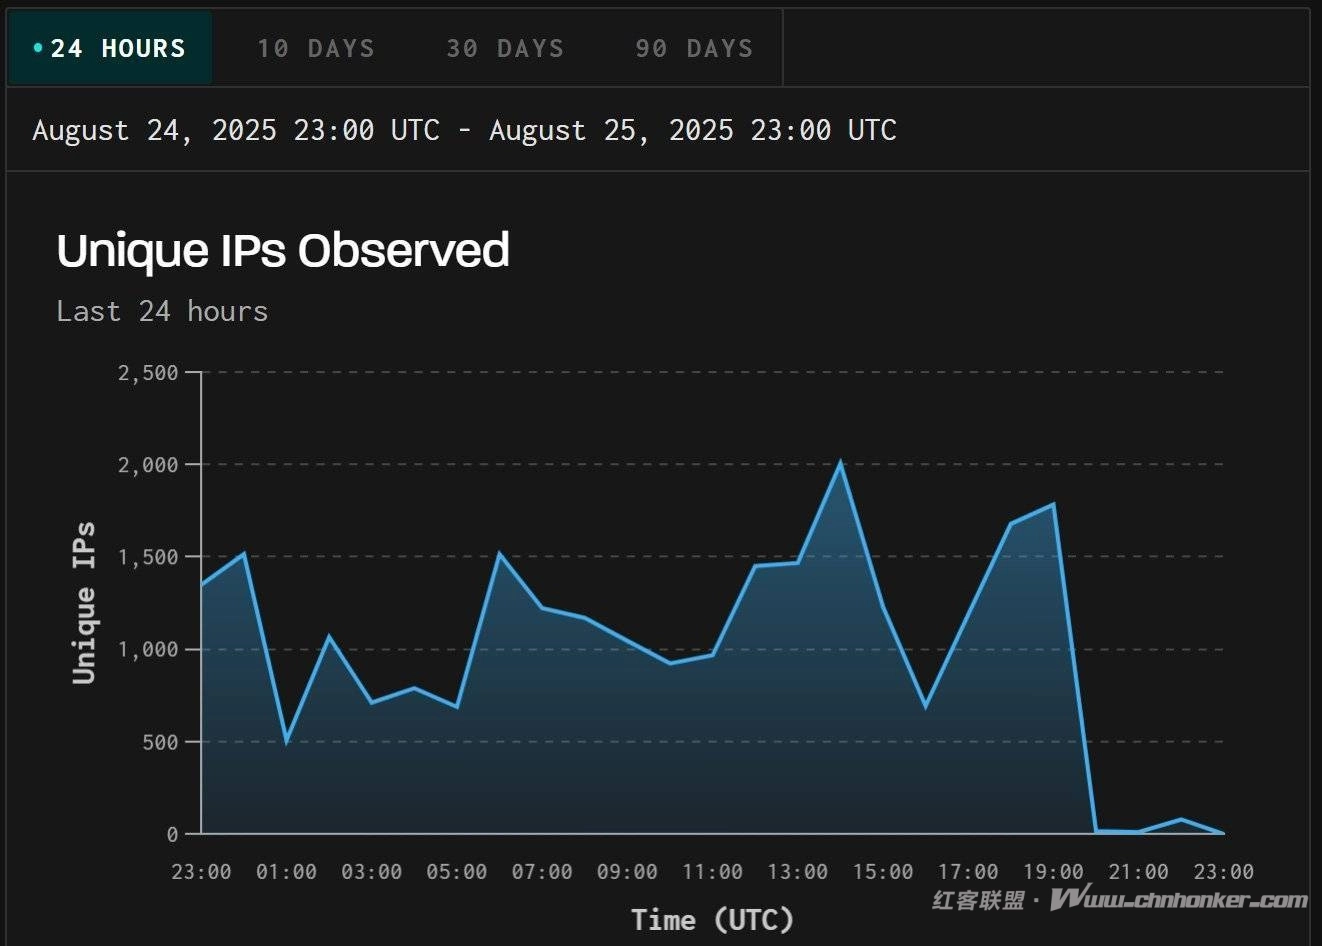Click the Time (UTC) axis title

(712, 919)
